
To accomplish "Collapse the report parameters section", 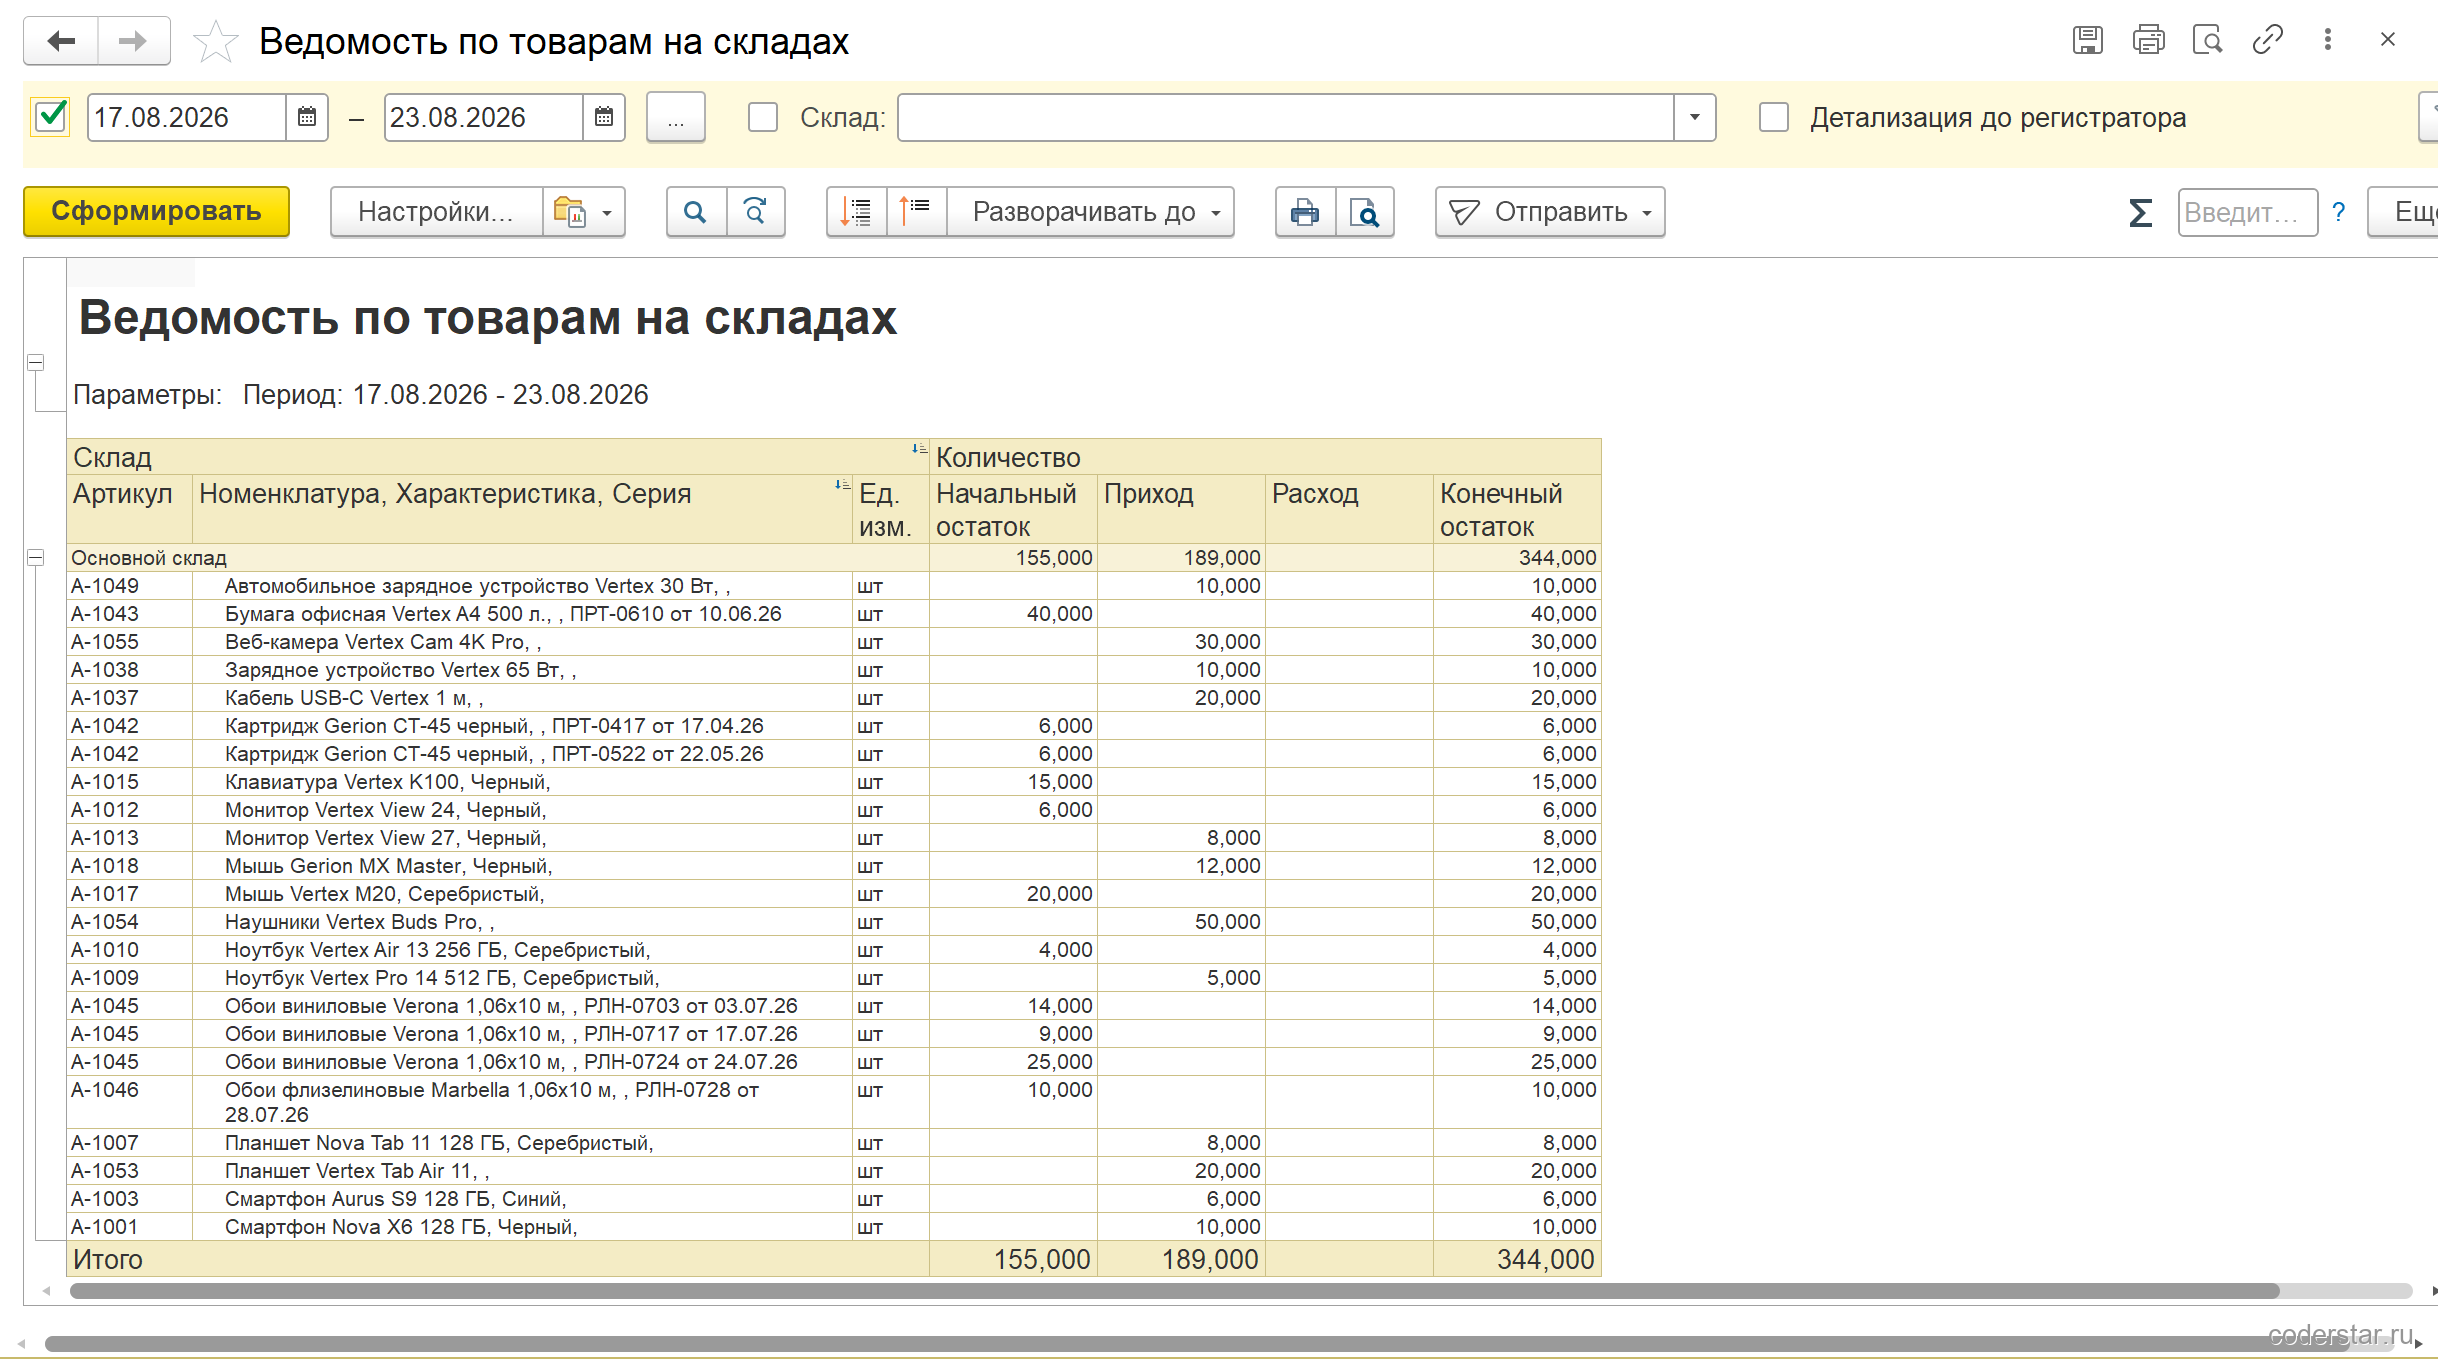I will (35, 362).
